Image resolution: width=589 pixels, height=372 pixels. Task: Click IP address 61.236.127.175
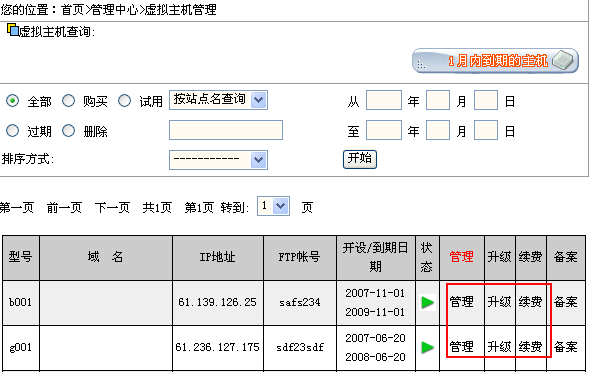coord(217,347)
